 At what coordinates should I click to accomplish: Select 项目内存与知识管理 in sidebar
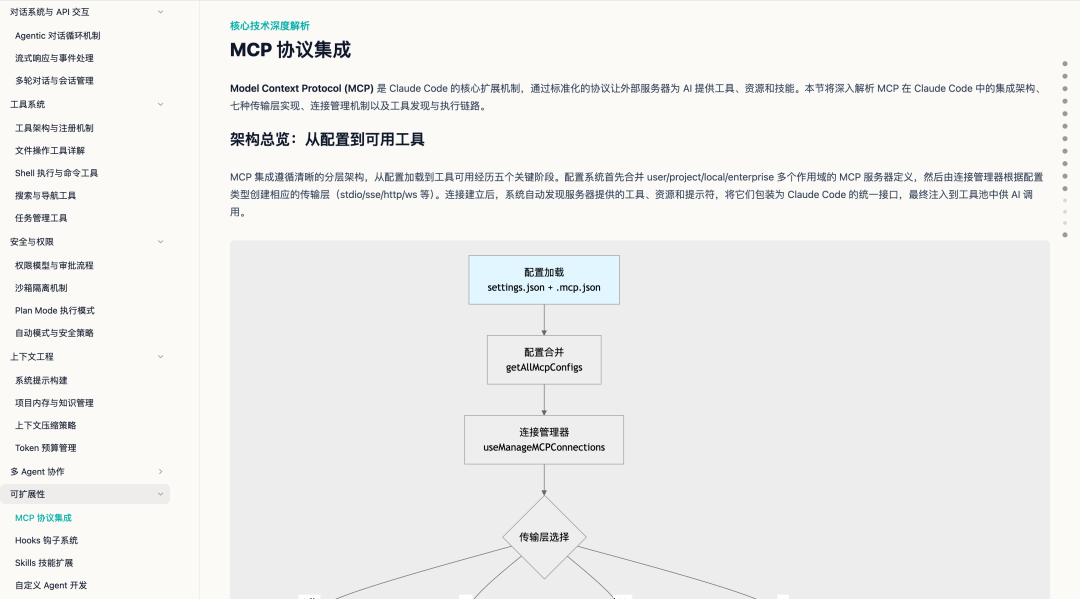tap(54, 403)
